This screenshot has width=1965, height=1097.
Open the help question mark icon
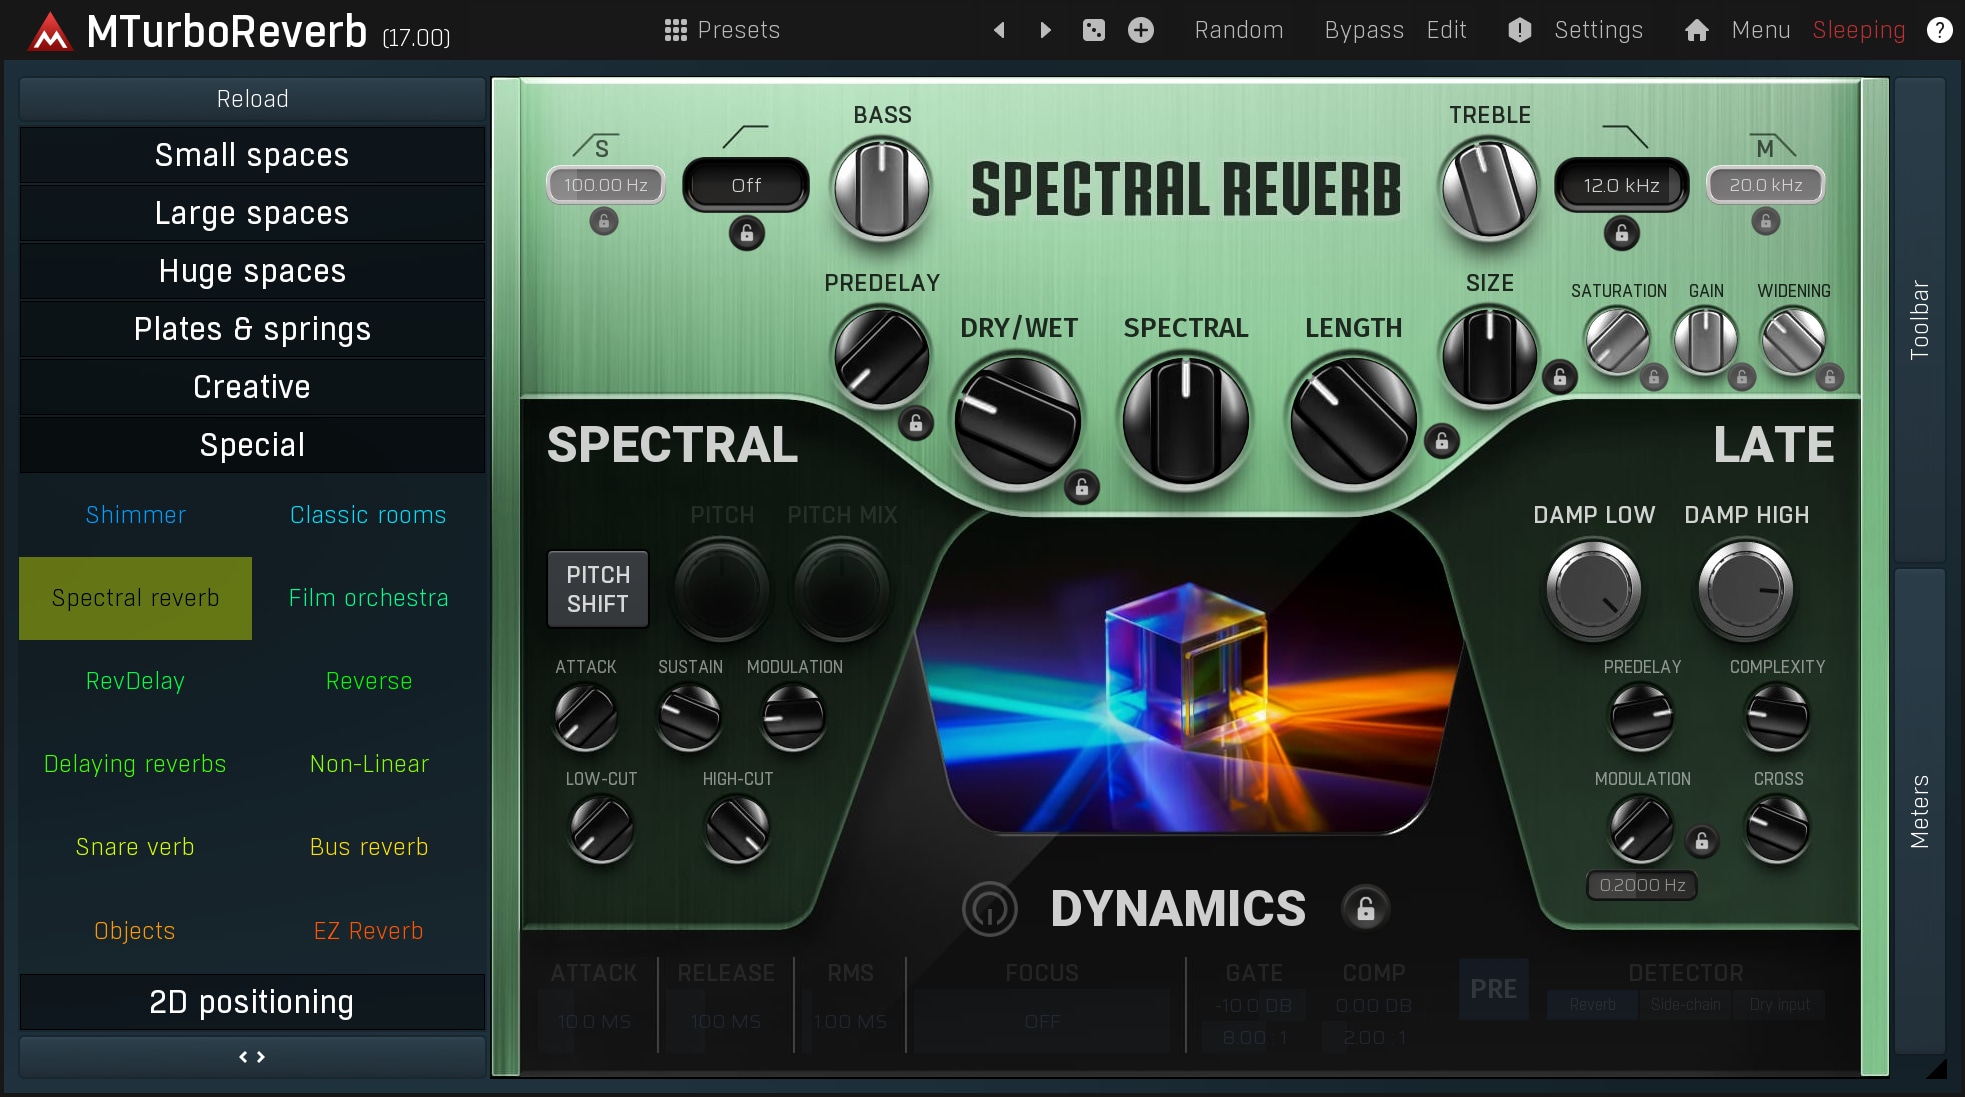[x=1939, y=30]
